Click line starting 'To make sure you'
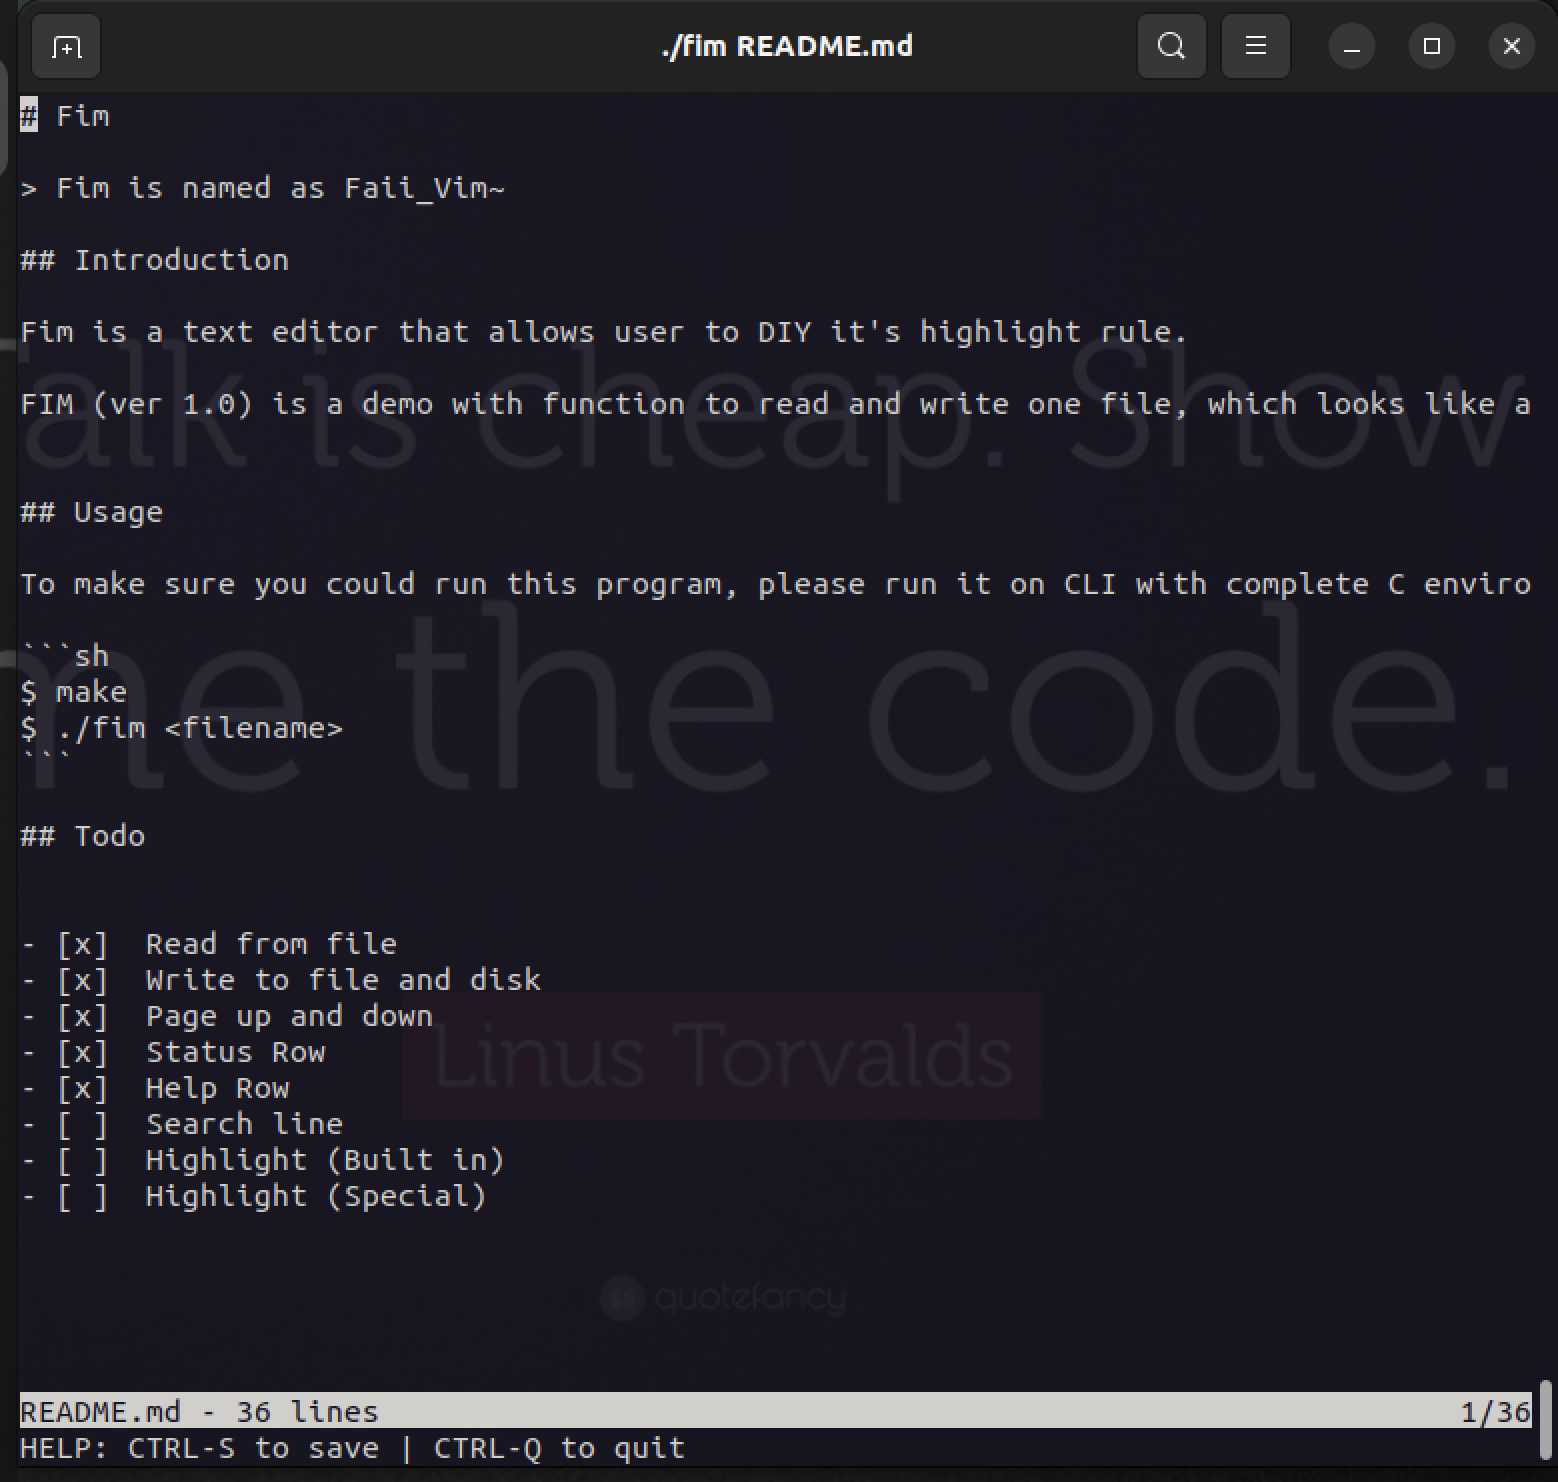 (x=776, y=584)
